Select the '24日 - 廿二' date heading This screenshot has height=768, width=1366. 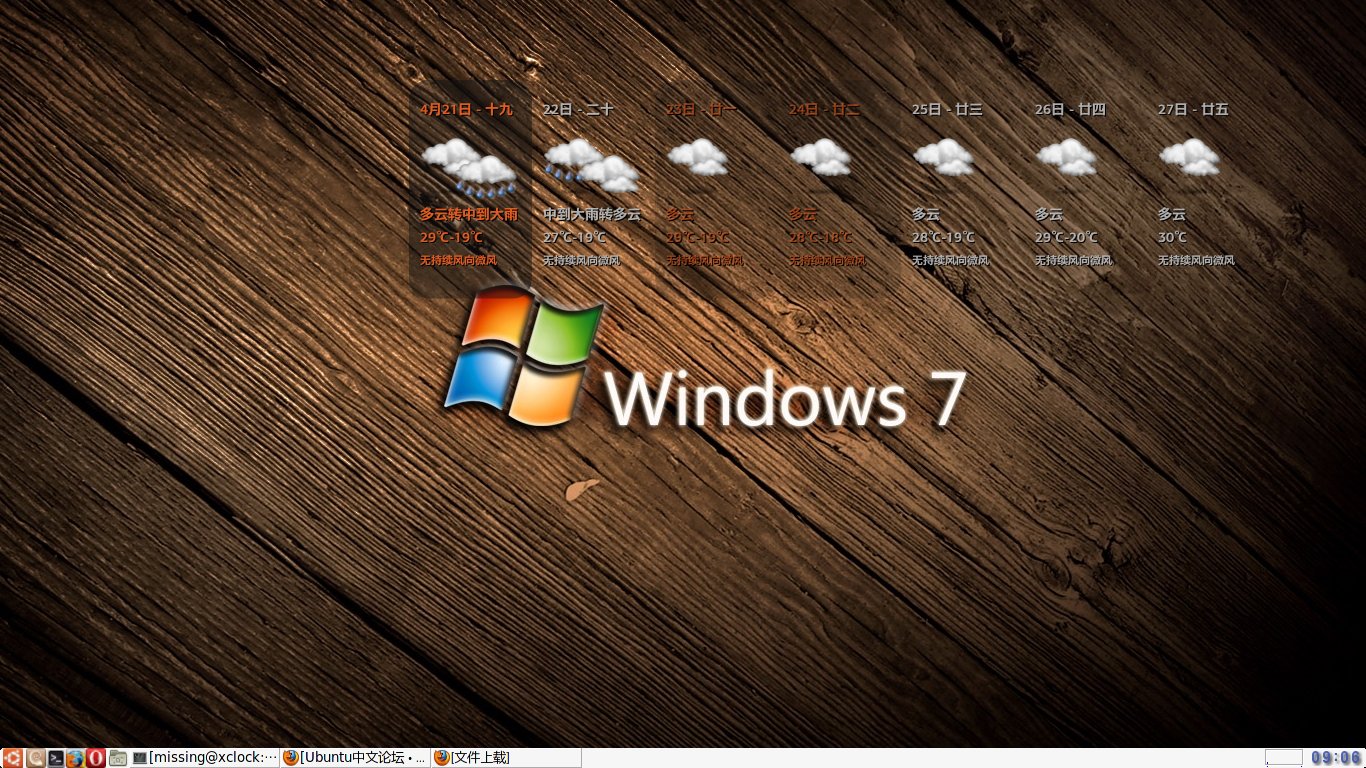pyautogui.click(x=824, y=109)
